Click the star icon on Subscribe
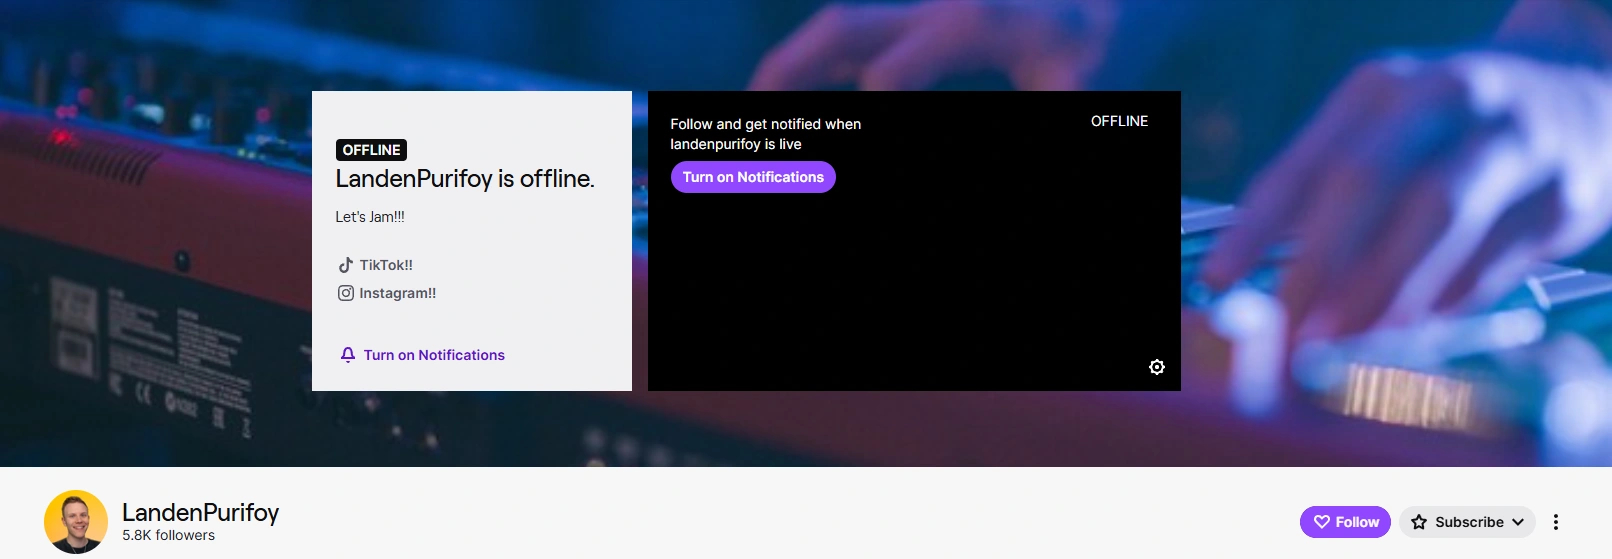Image resolution: width=1612 pixels, height=559 pixels. pyautogui.click(x=1419, y=522)
